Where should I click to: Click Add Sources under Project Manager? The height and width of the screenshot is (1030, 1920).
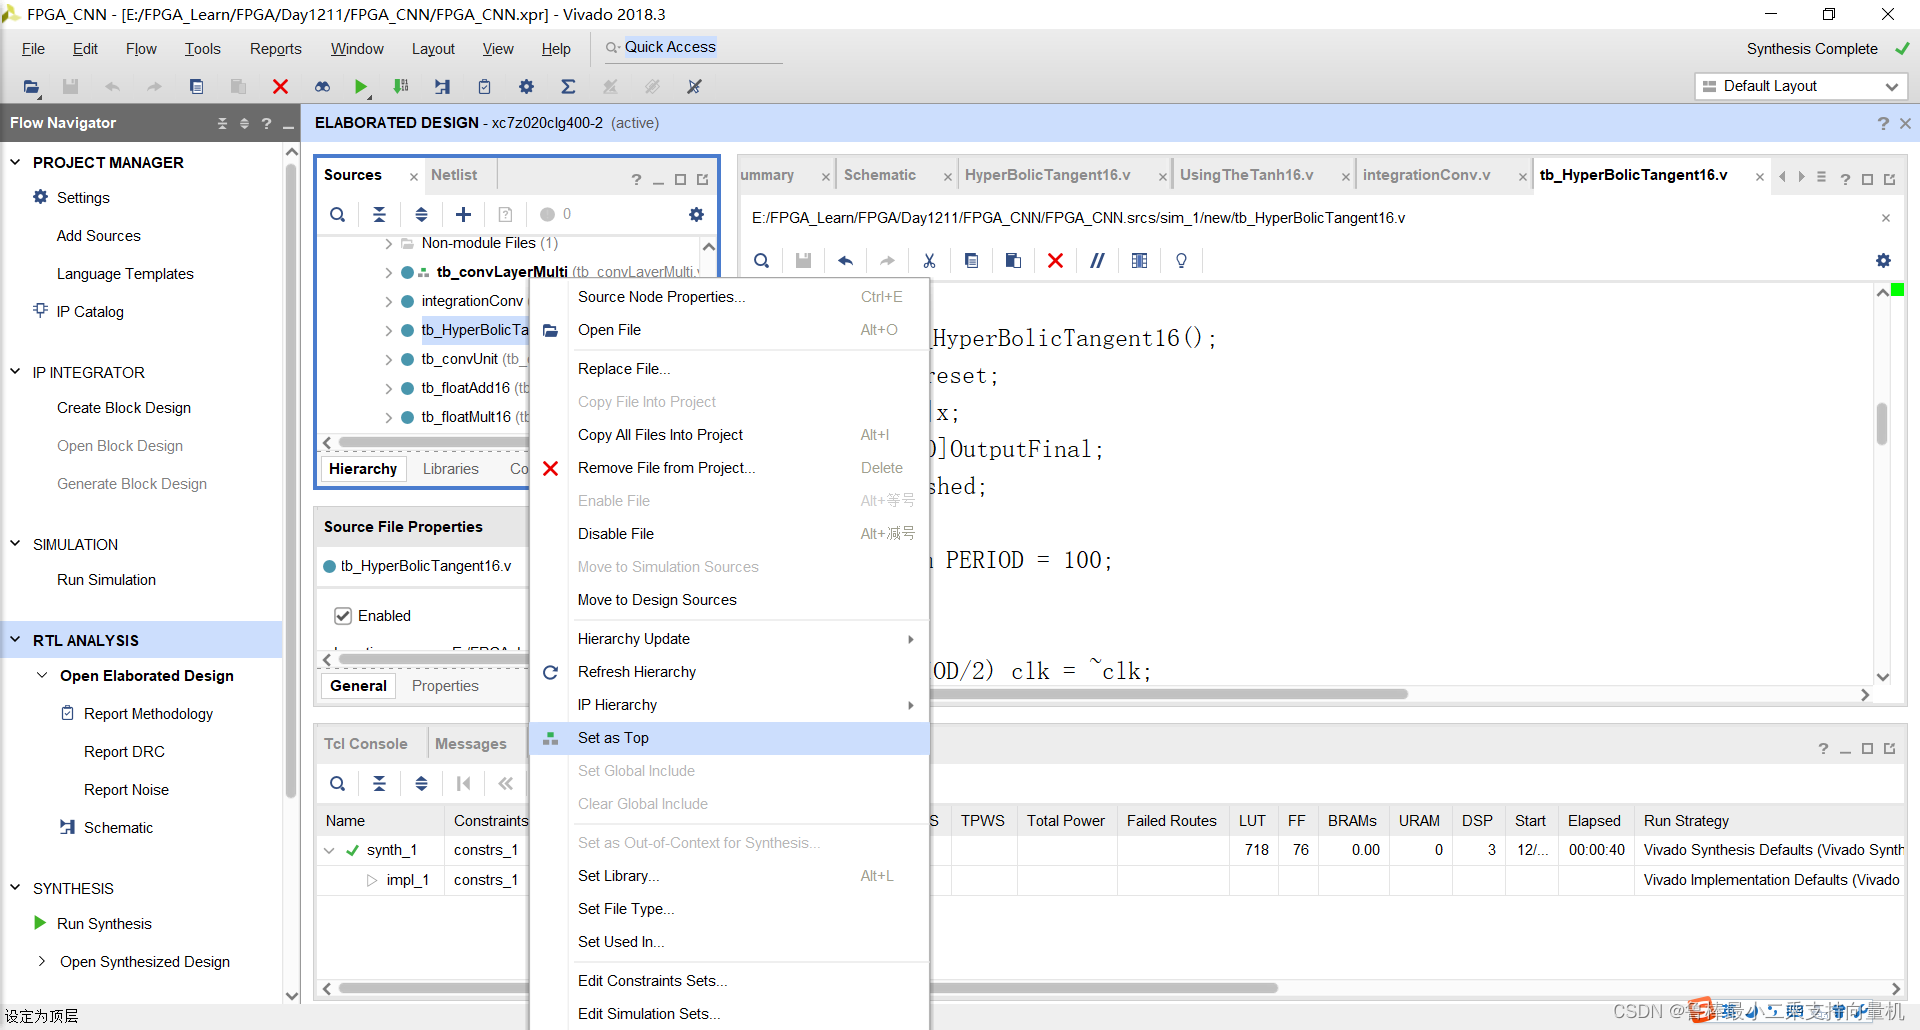98,236
